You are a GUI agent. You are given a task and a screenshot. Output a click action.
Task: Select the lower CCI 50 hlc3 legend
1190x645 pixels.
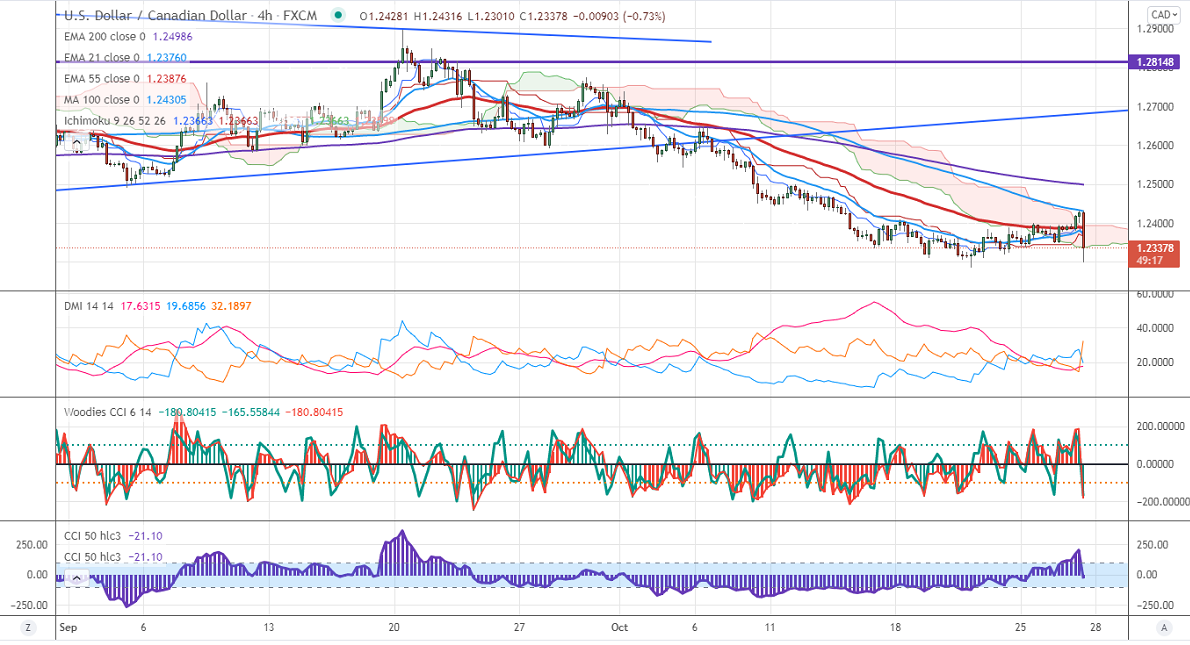click(x=92, y=557)
